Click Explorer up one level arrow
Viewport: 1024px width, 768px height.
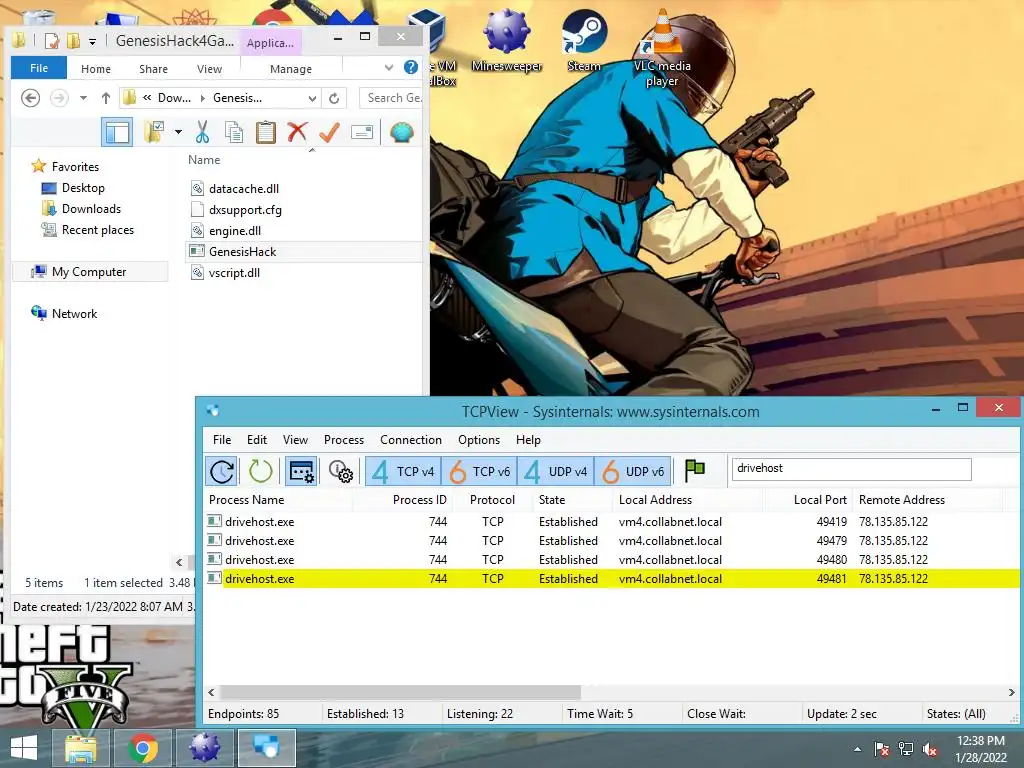[106, 98]
